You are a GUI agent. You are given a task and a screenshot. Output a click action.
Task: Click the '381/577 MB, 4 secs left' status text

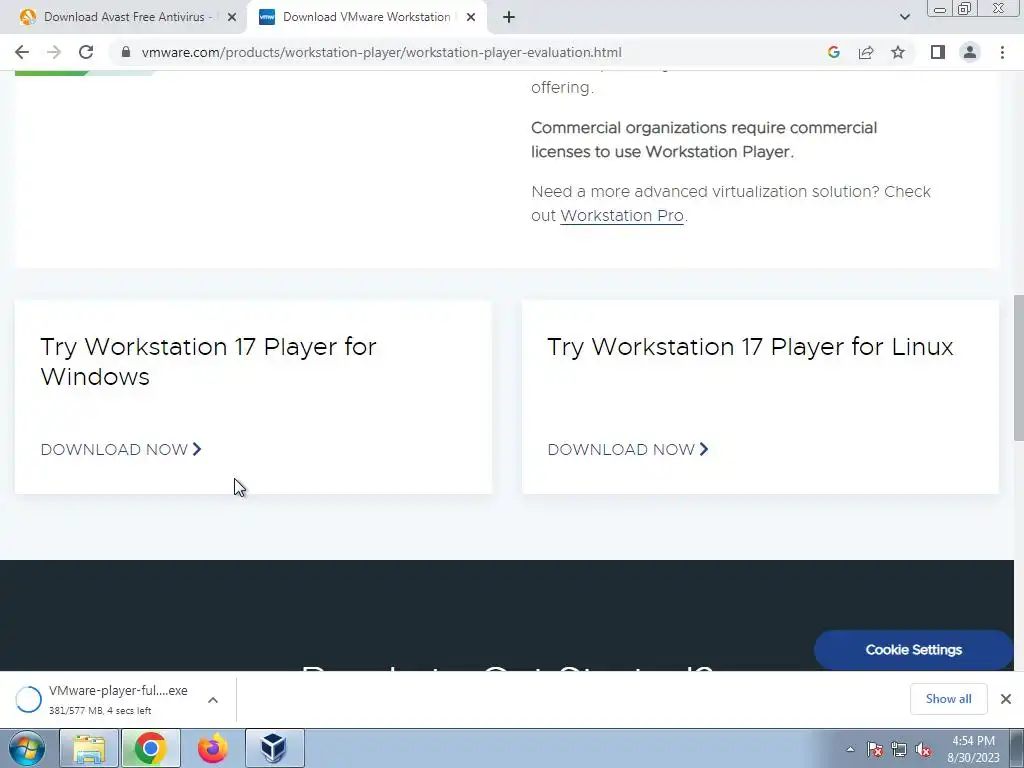(x=100, y=711)
